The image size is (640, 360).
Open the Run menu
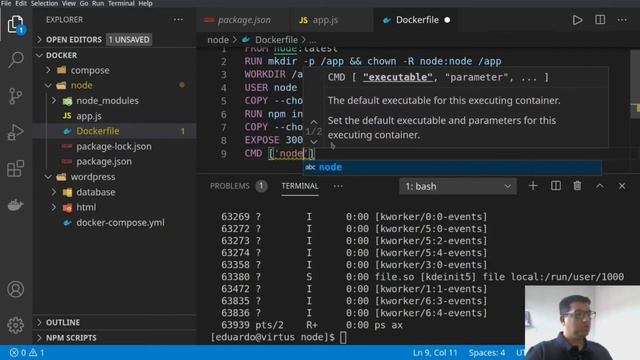coord(98,3)
